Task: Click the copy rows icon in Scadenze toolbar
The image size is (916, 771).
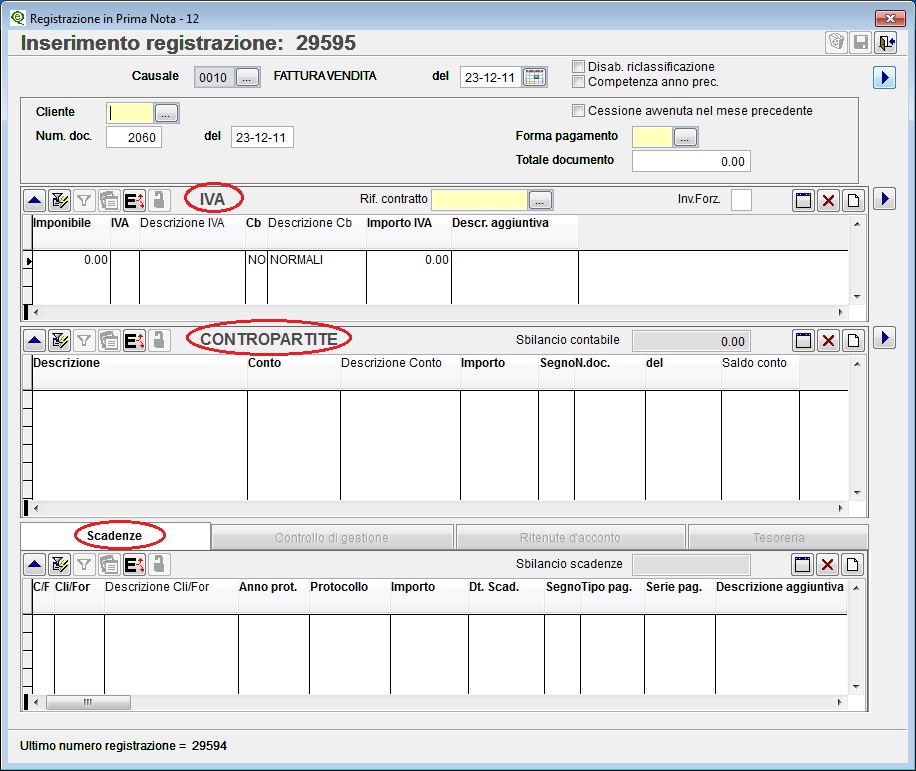Action: pyautogui.click(x=109, y=564)
